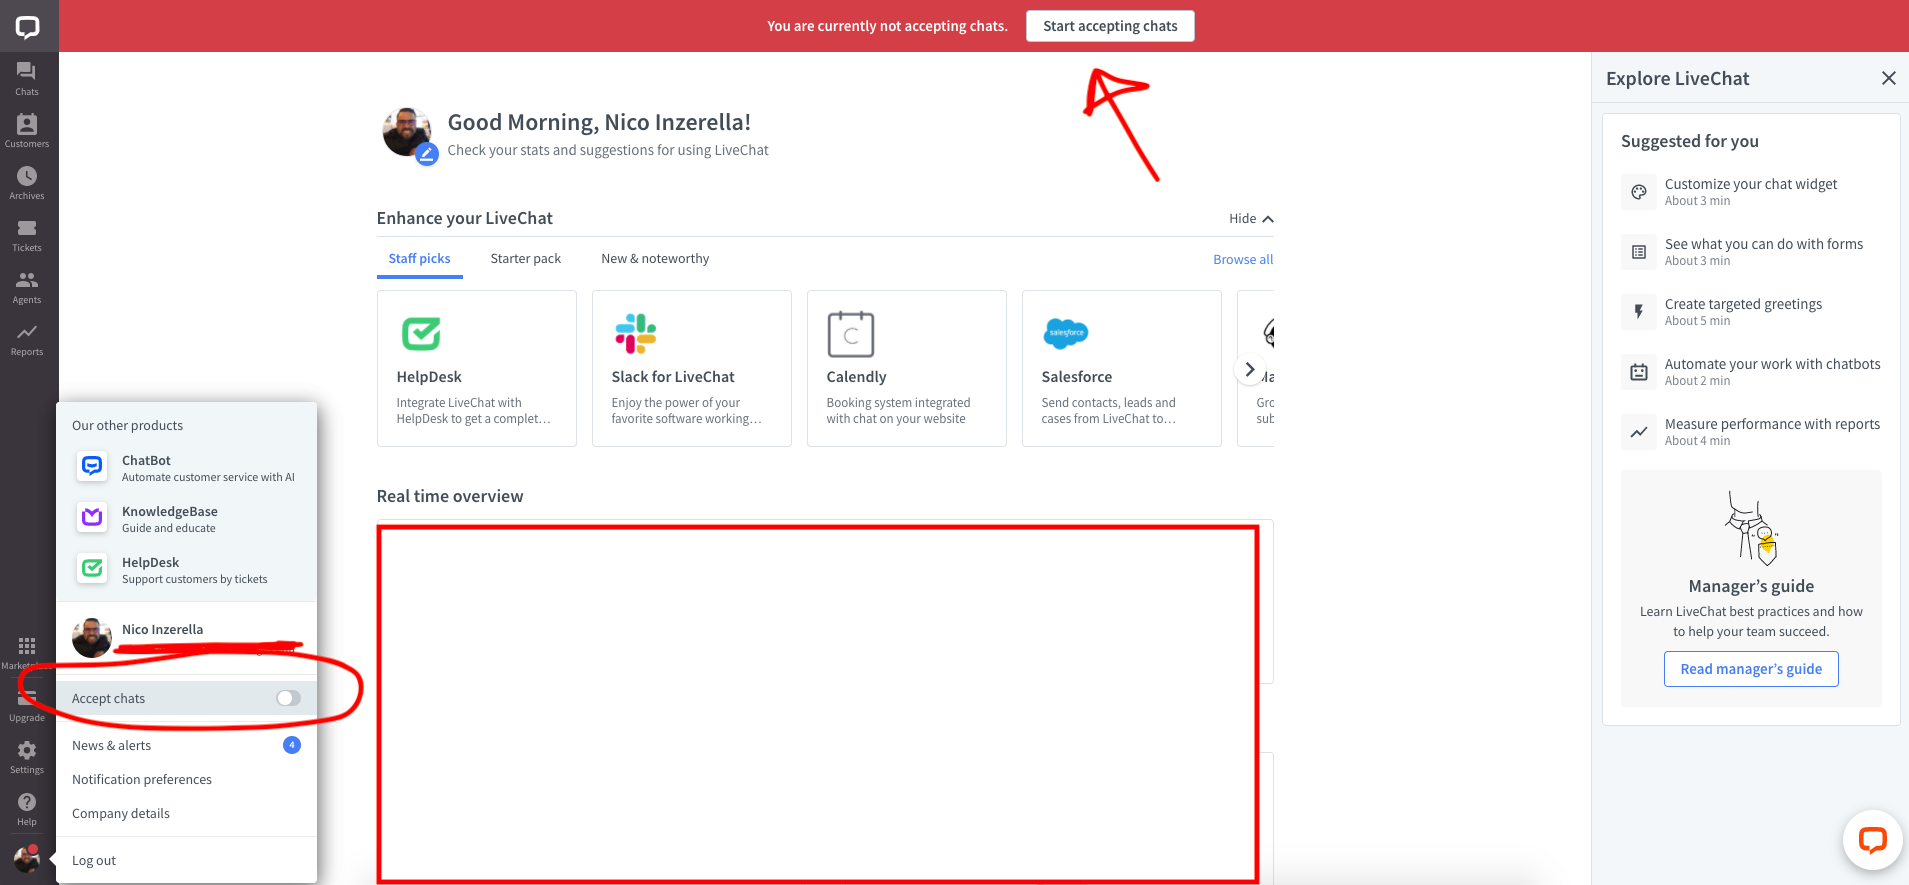1909x885 pixels.
Task: Click forms icon beside See what you can do
Action: [x=1638, y=252]
